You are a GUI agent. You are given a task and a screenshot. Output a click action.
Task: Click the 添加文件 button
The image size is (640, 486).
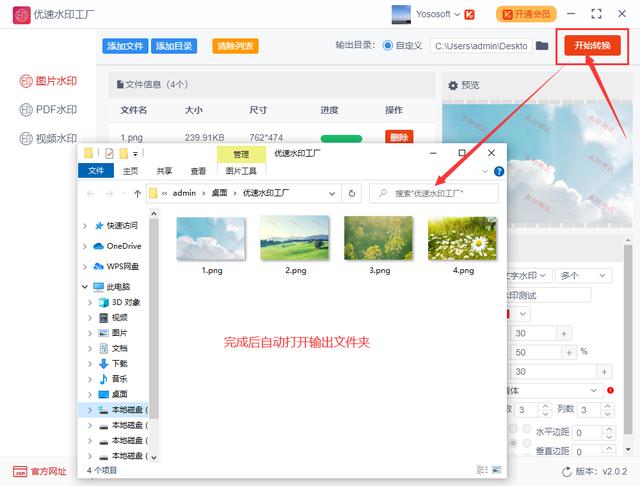click(125, 46)
